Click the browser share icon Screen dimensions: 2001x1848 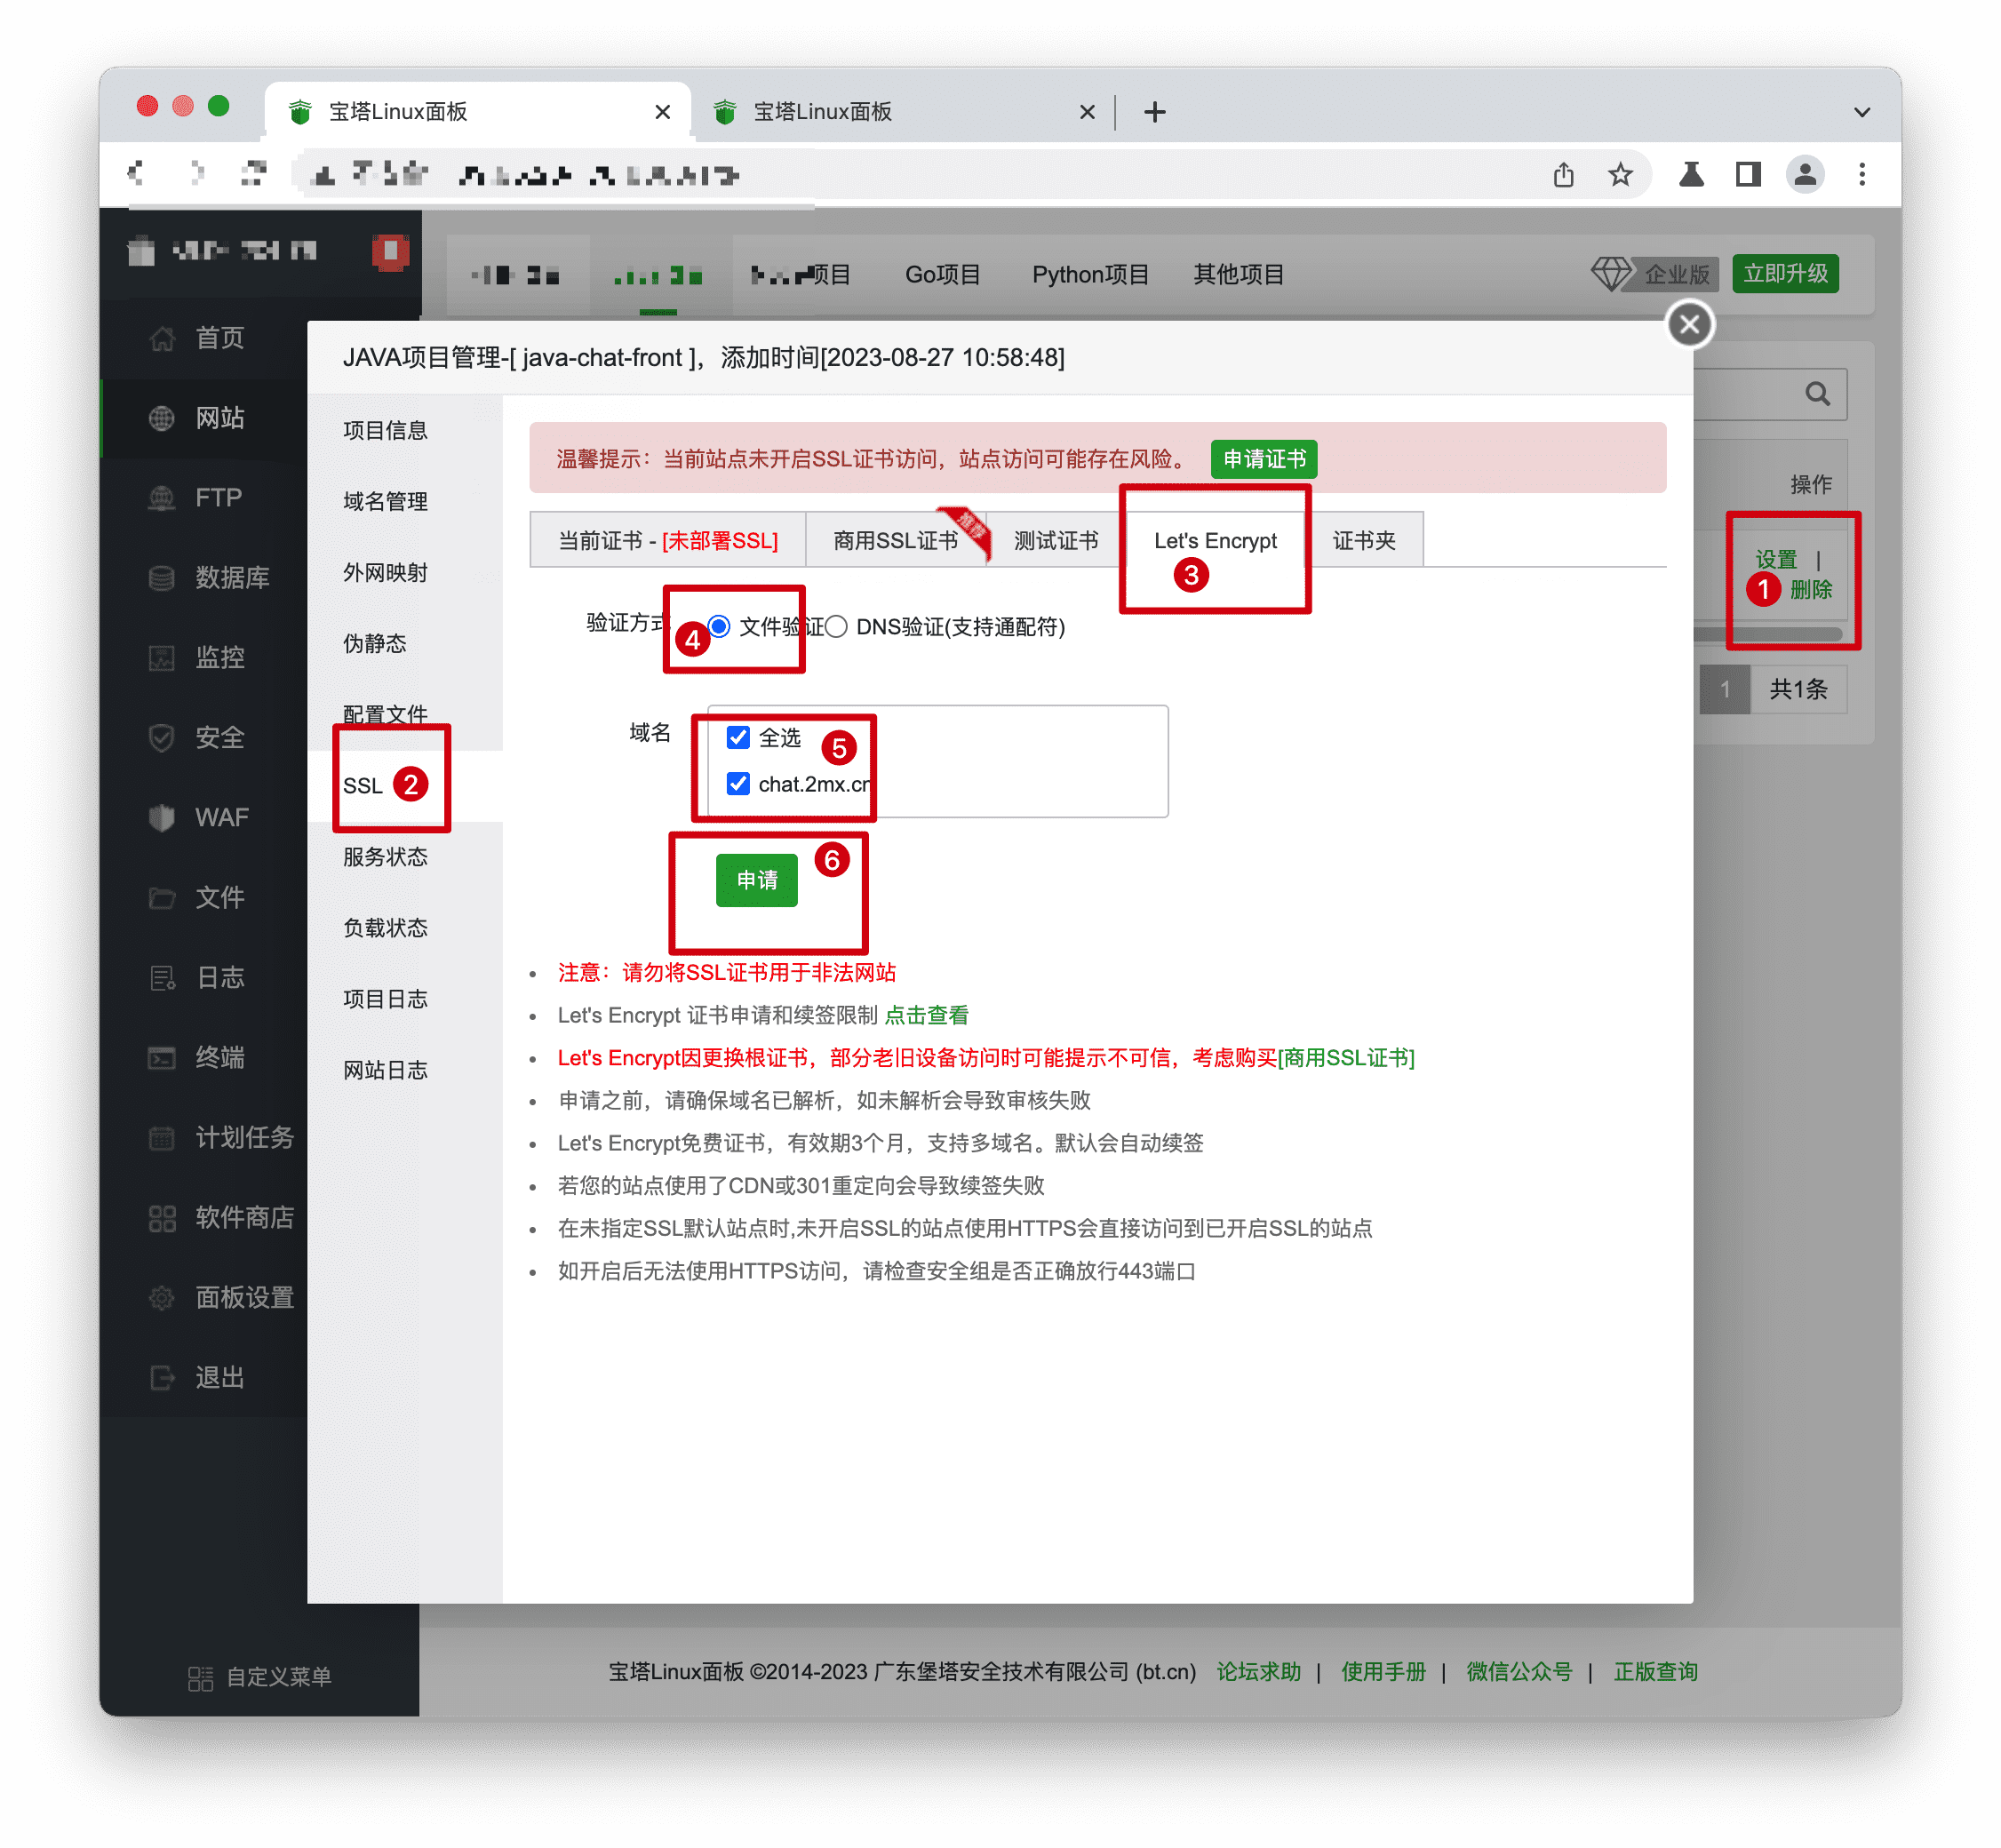click(1563, 175)
